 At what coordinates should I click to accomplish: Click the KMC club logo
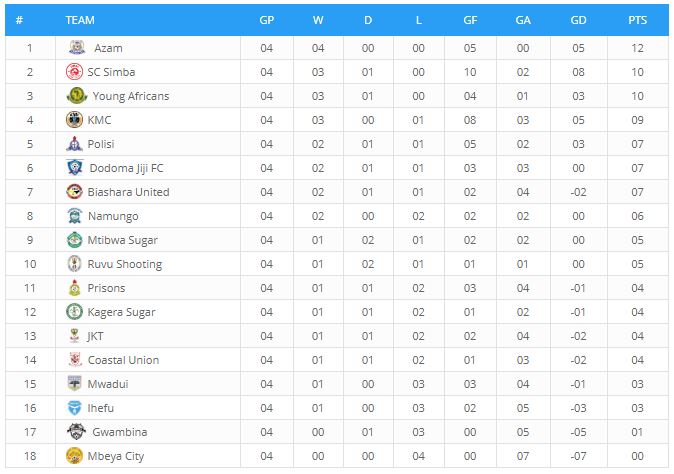(x=74, y=120)
